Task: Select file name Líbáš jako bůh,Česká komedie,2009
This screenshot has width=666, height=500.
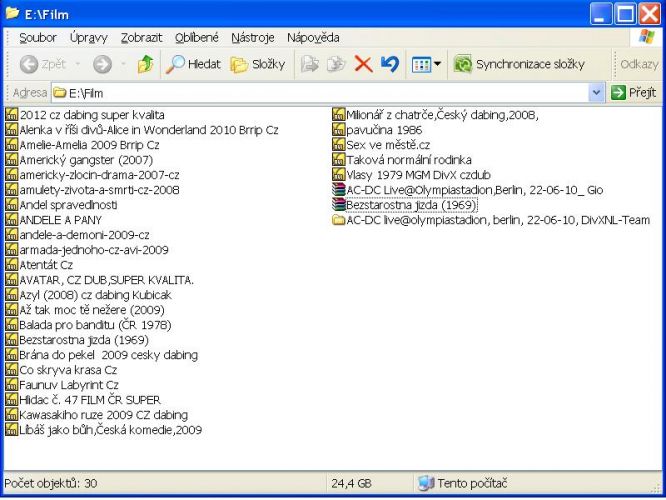Action: tap(111, 430)
